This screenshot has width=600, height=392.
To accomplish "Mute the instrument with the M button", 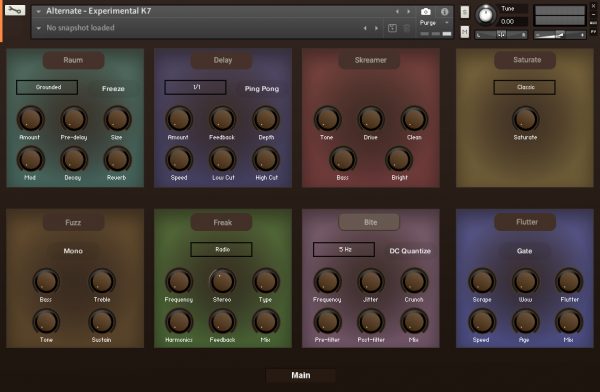I will tap(465, 31).
